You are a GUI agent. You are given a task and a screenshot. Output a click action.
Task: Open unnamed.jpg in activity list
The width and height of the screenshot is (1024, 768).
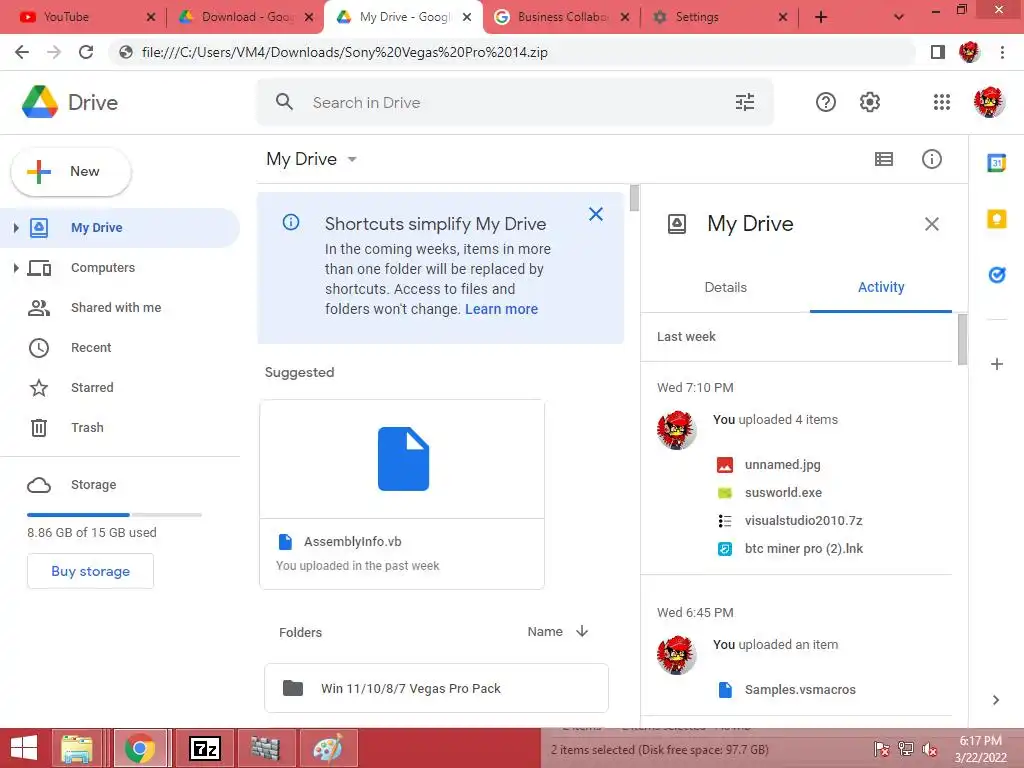pyautogui.click(x=782, y=465)
